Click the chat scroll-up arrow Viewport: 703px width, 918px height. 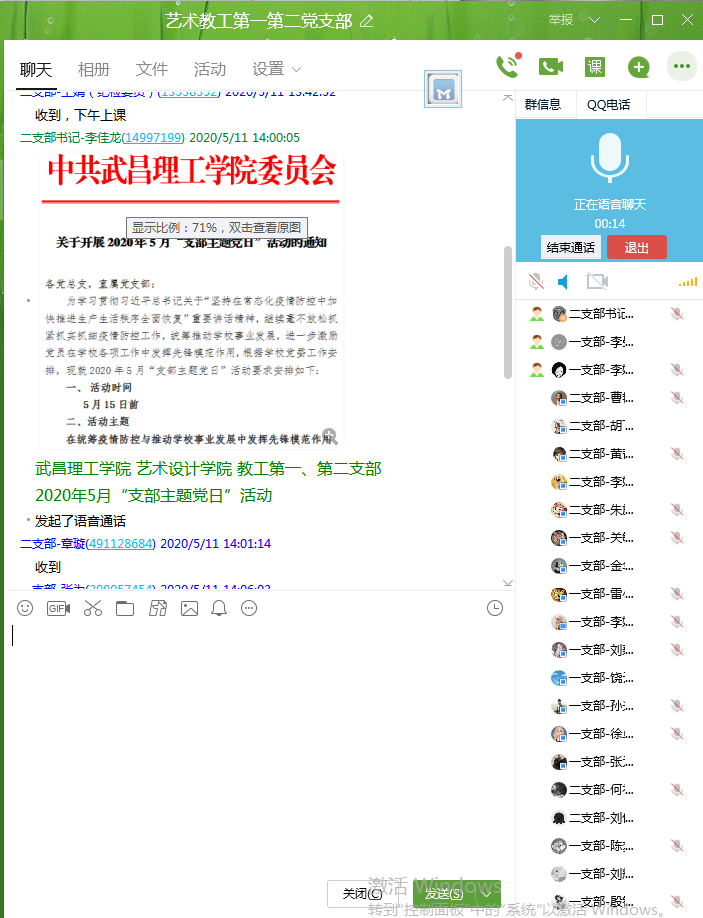[x=507, y=98]
